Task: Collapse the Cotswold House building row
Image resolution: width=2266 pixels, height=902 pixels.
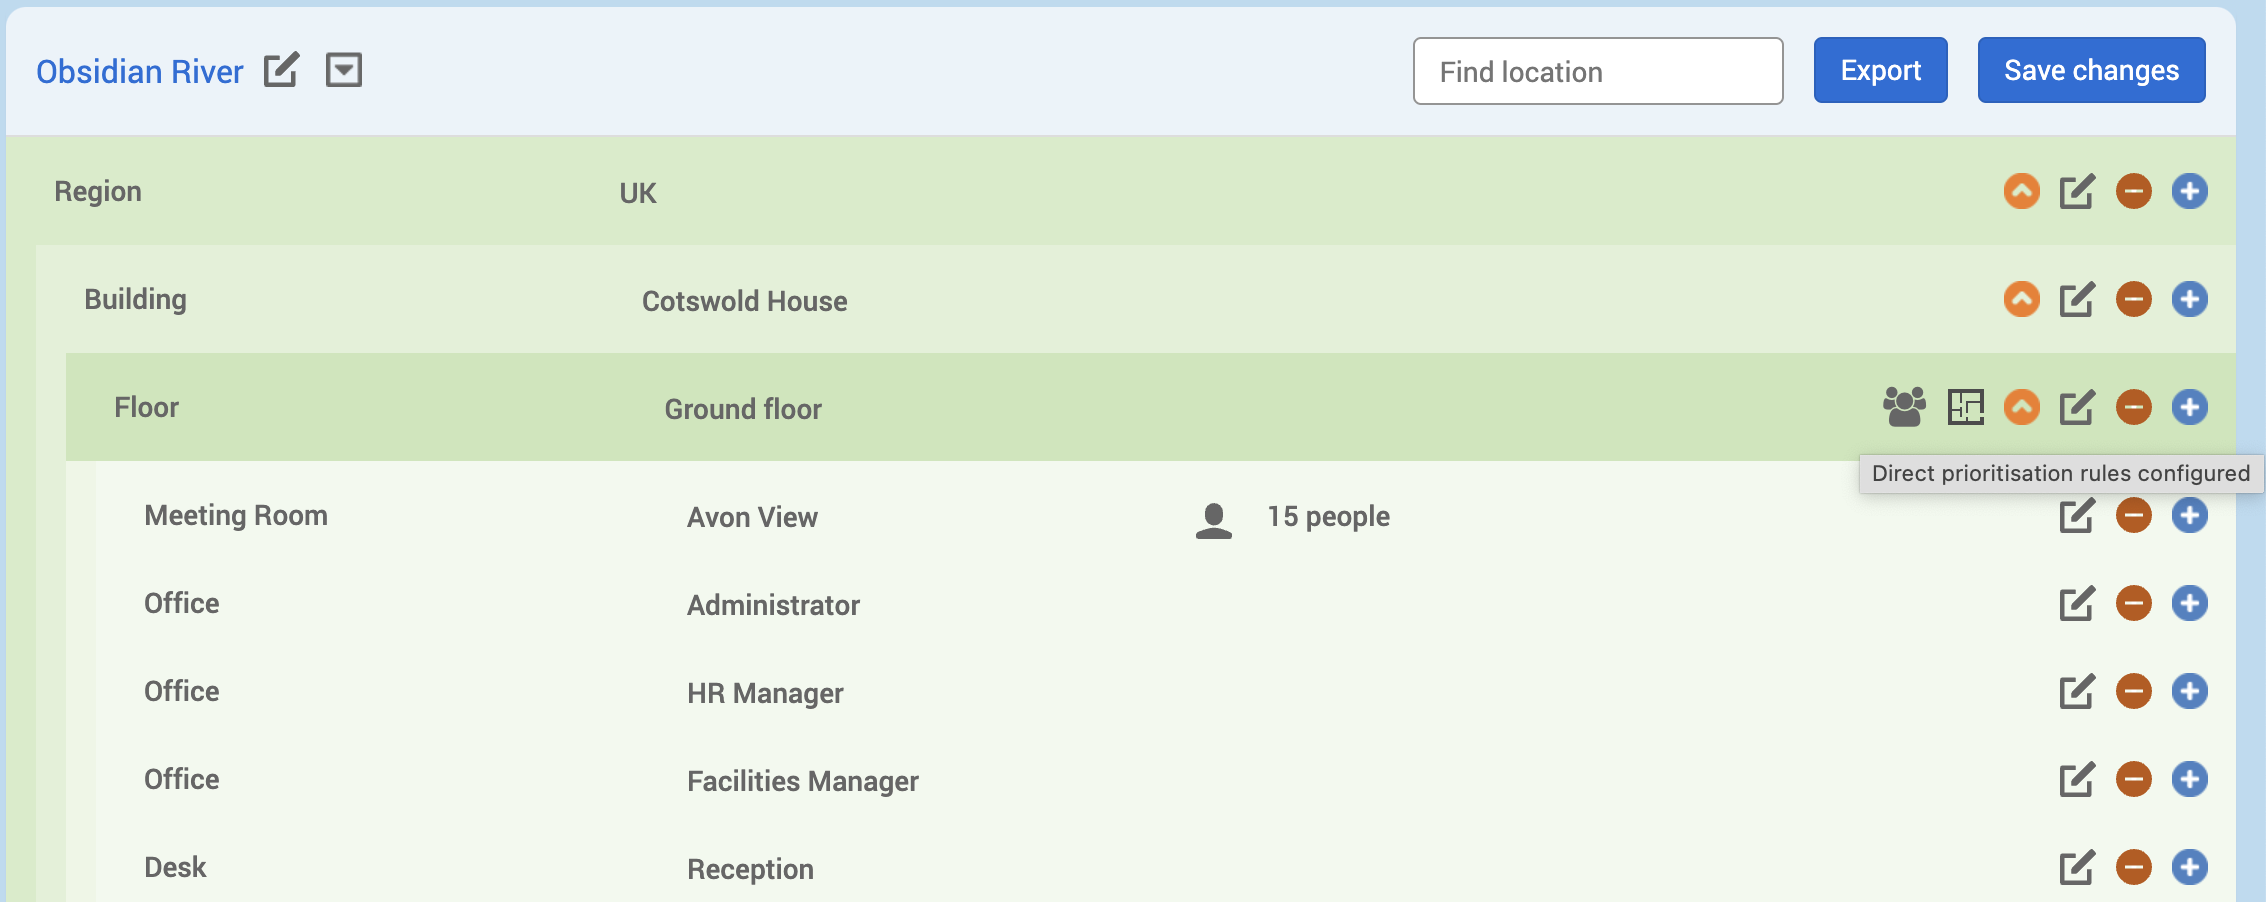Action: pos(2021,299)
